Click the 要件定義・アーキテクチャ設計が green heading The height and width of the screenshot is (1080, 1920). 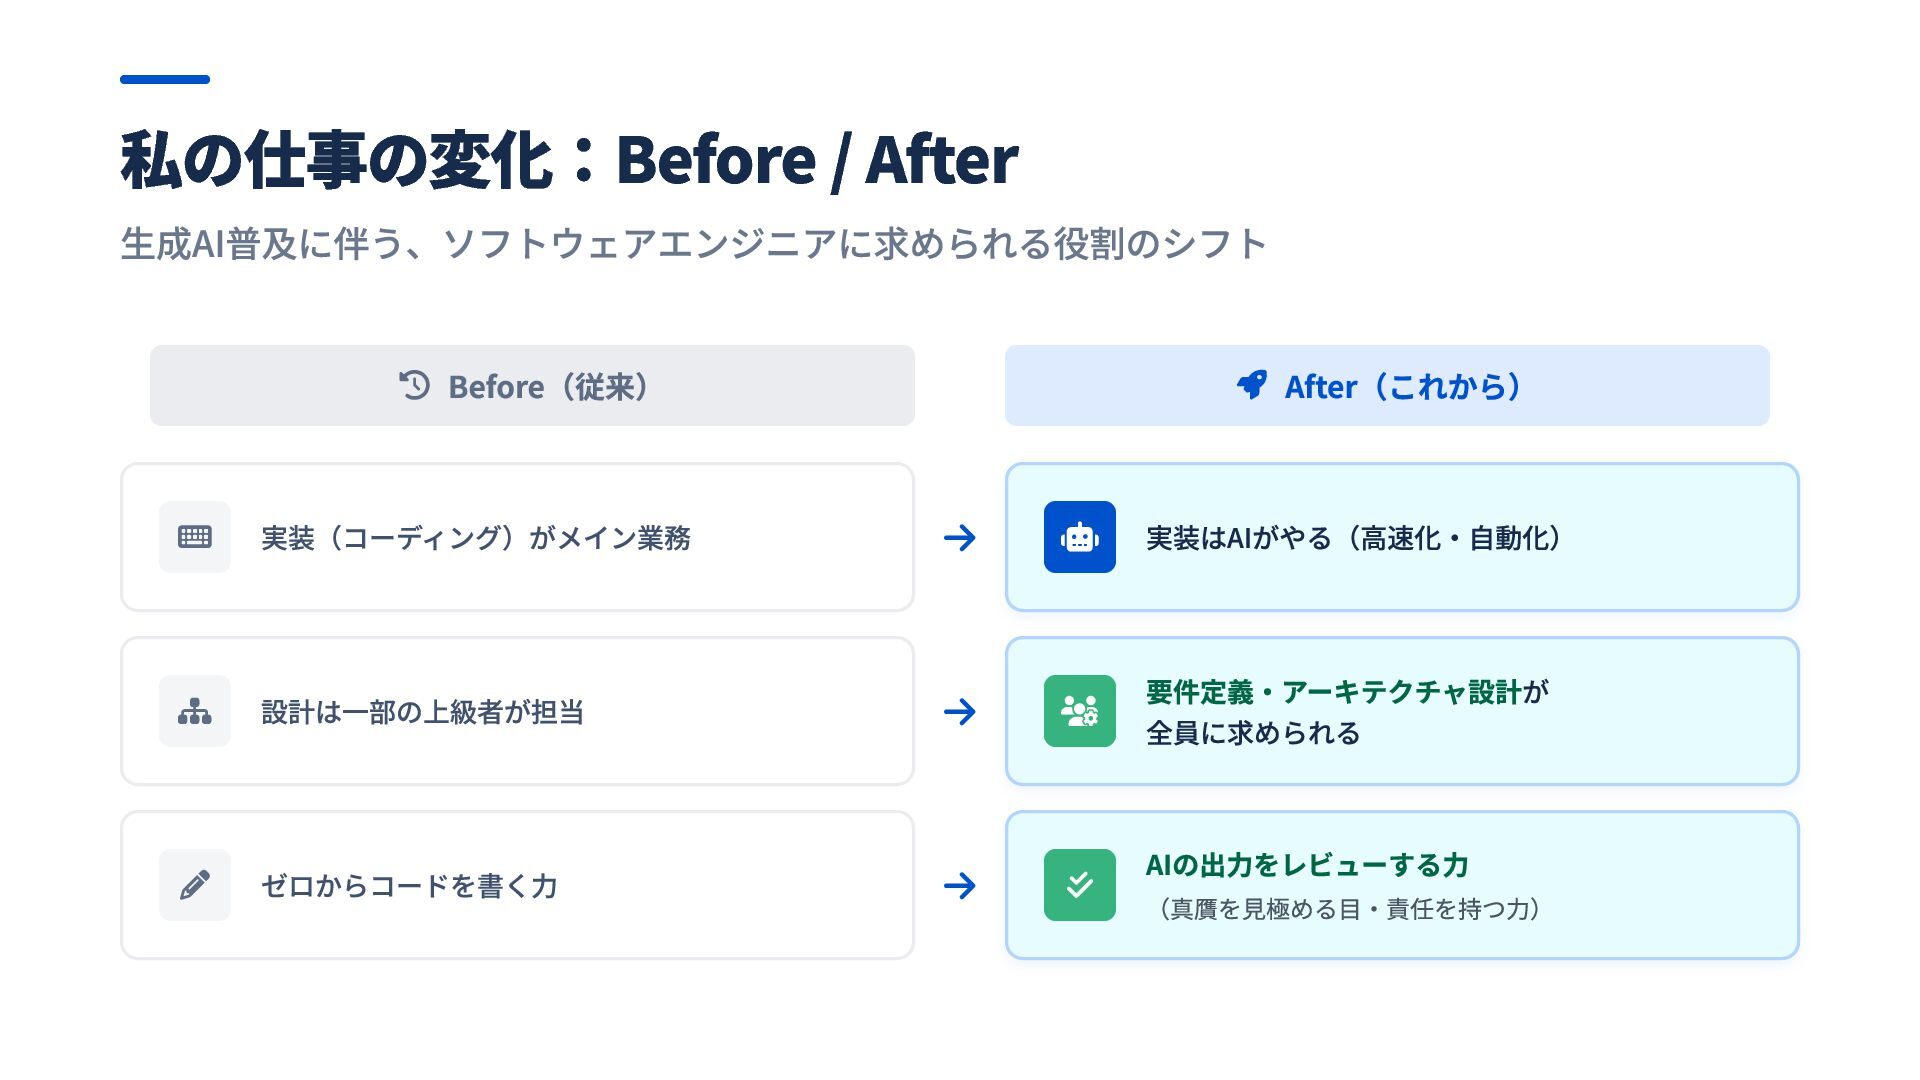pyautogui.click(x=1347, y=692)
